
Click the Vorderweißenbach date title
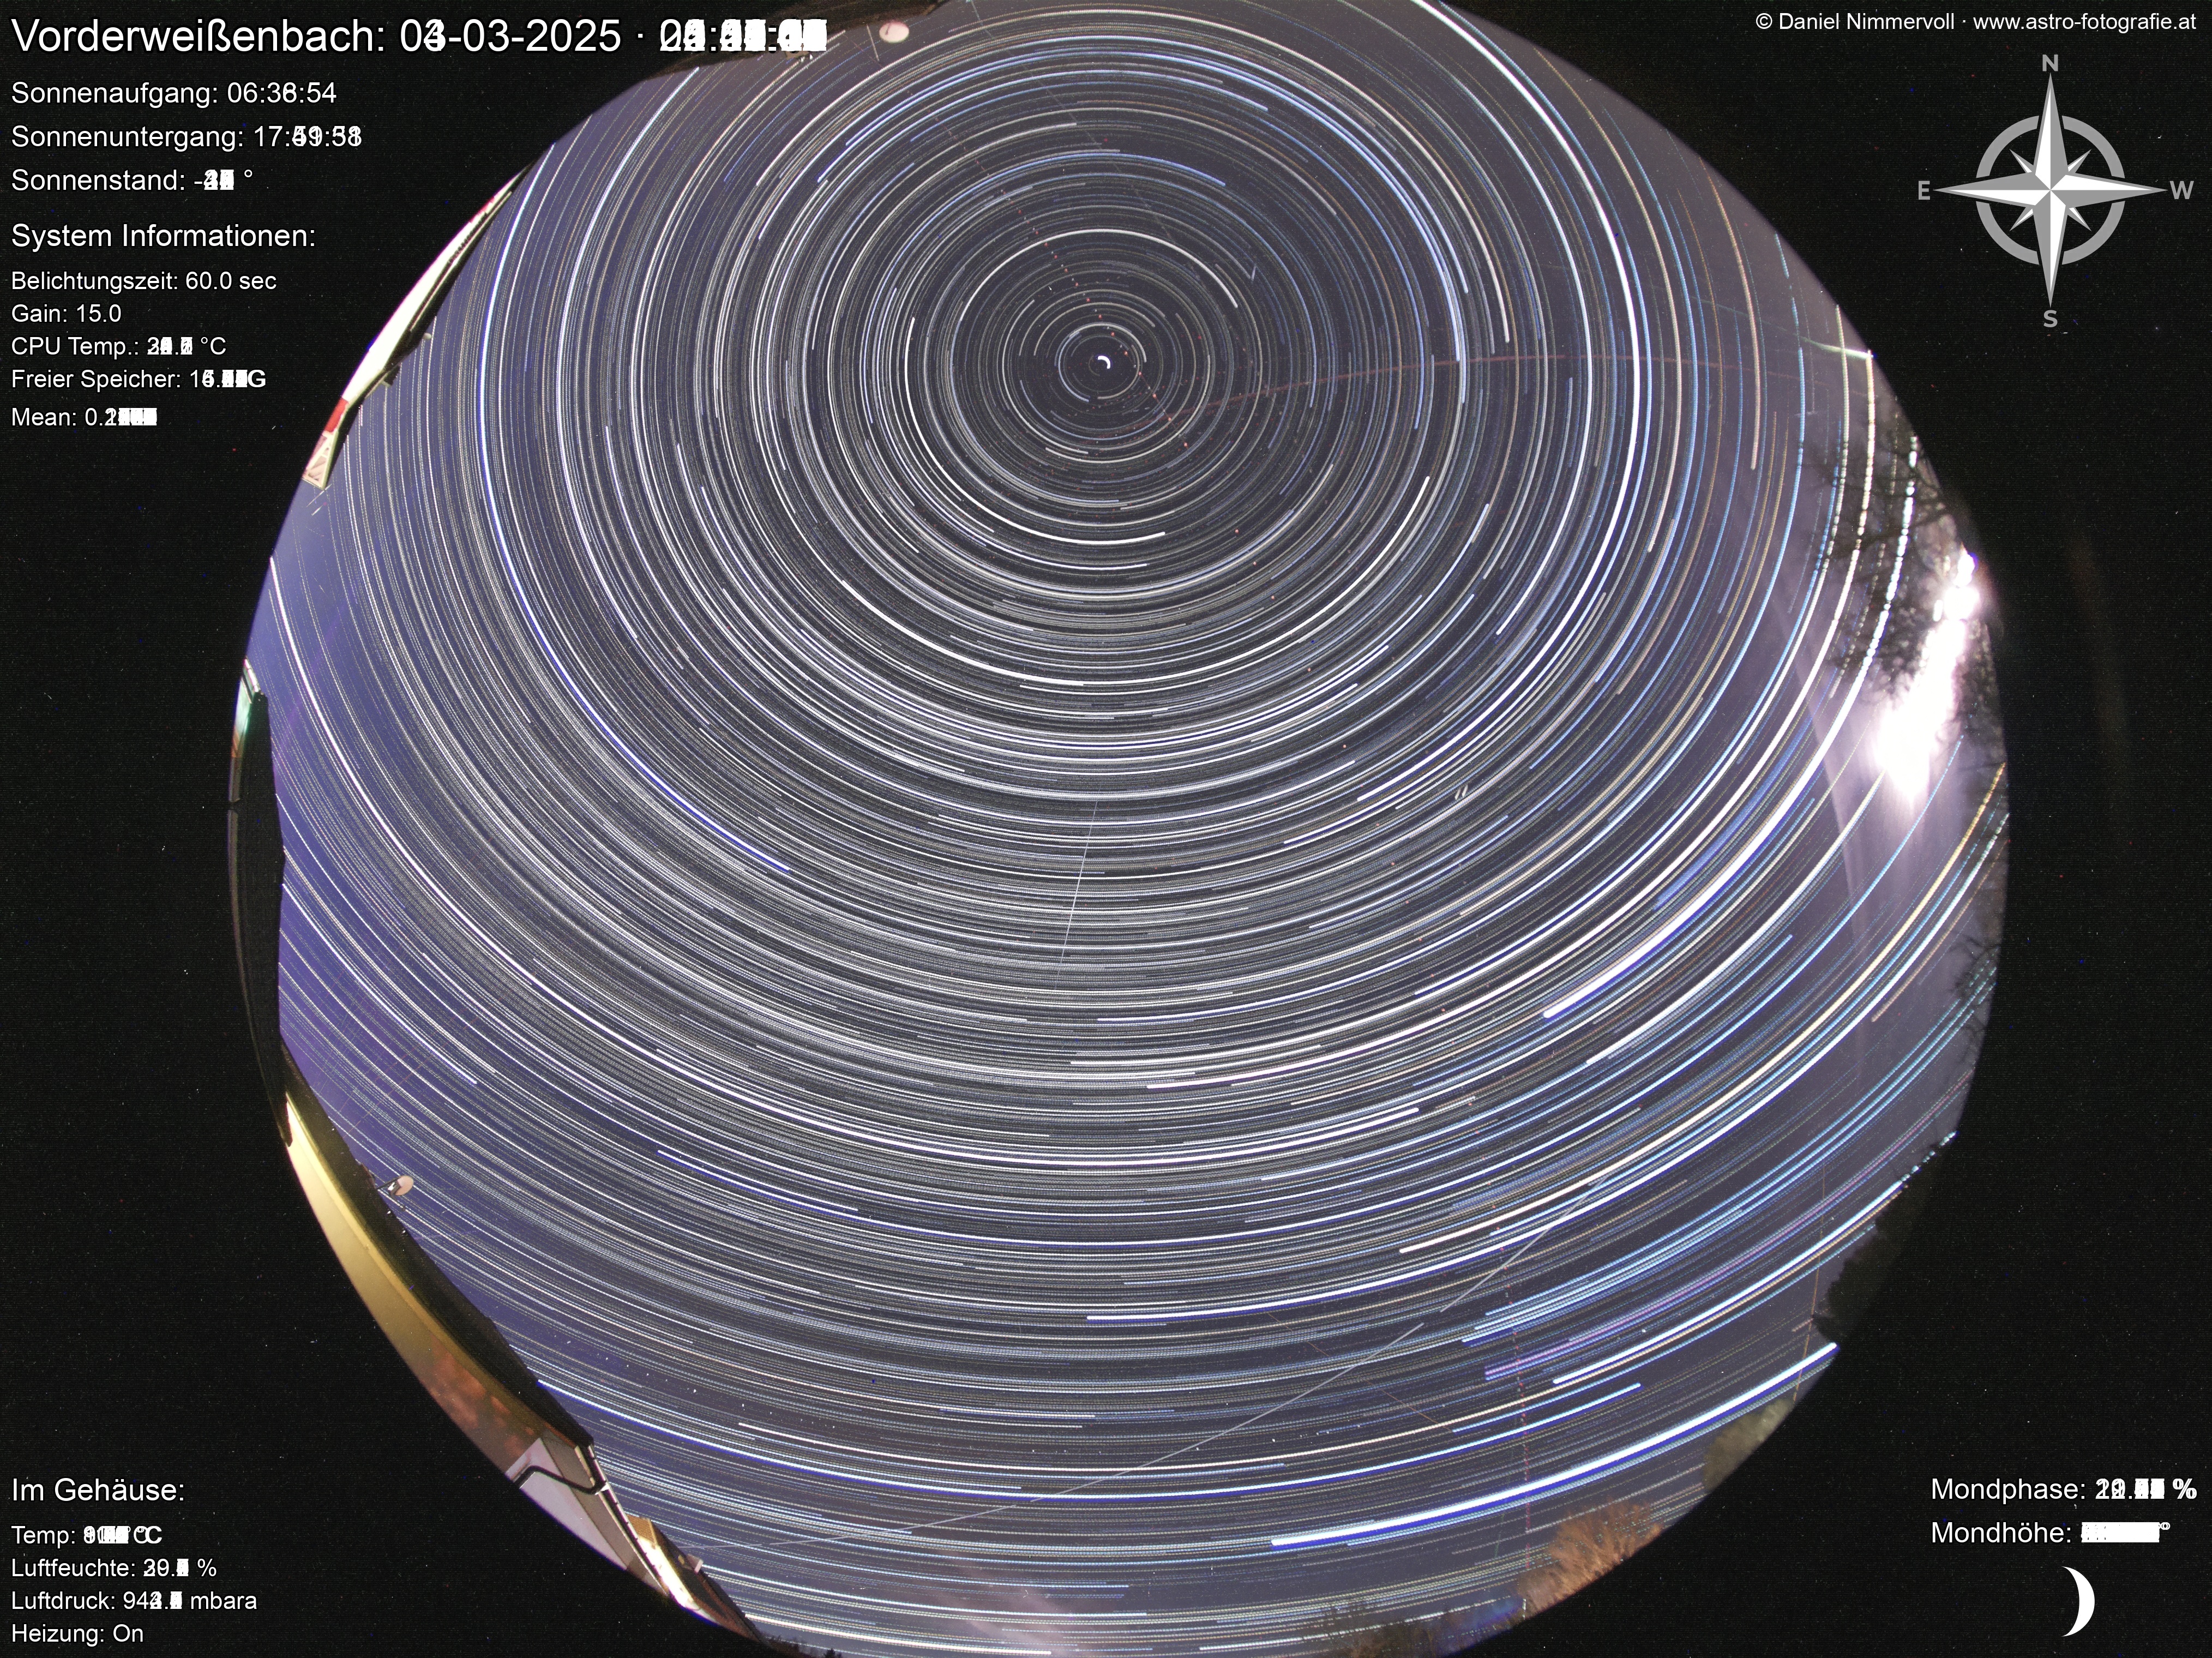[x=419, y=37]
